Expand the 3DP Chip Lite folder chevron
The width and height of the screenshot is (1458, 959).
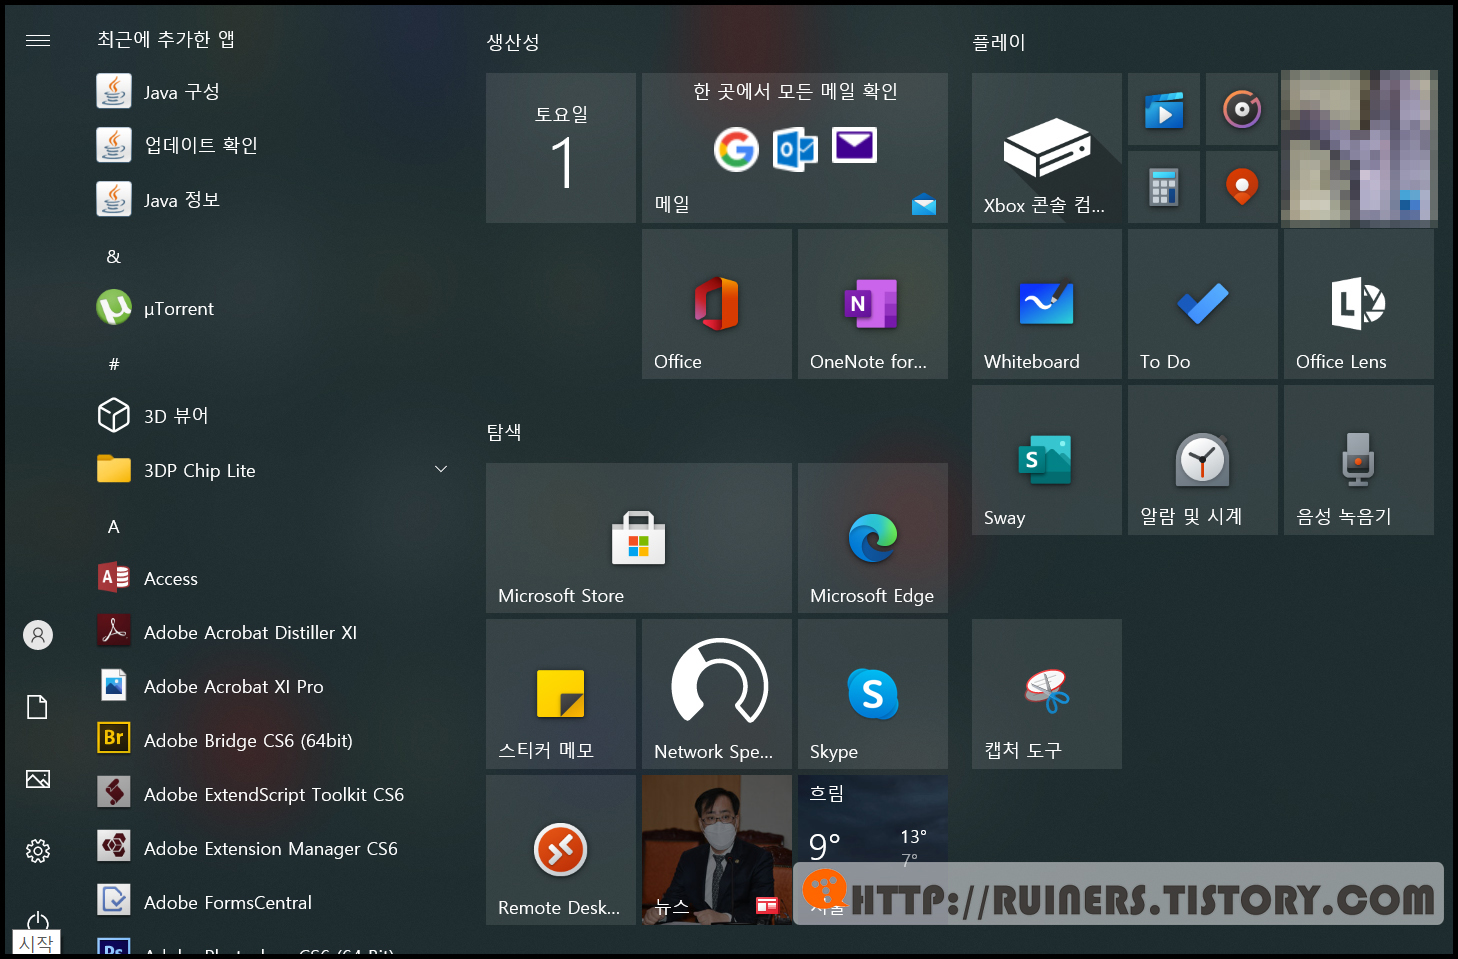tap(441, 470)
